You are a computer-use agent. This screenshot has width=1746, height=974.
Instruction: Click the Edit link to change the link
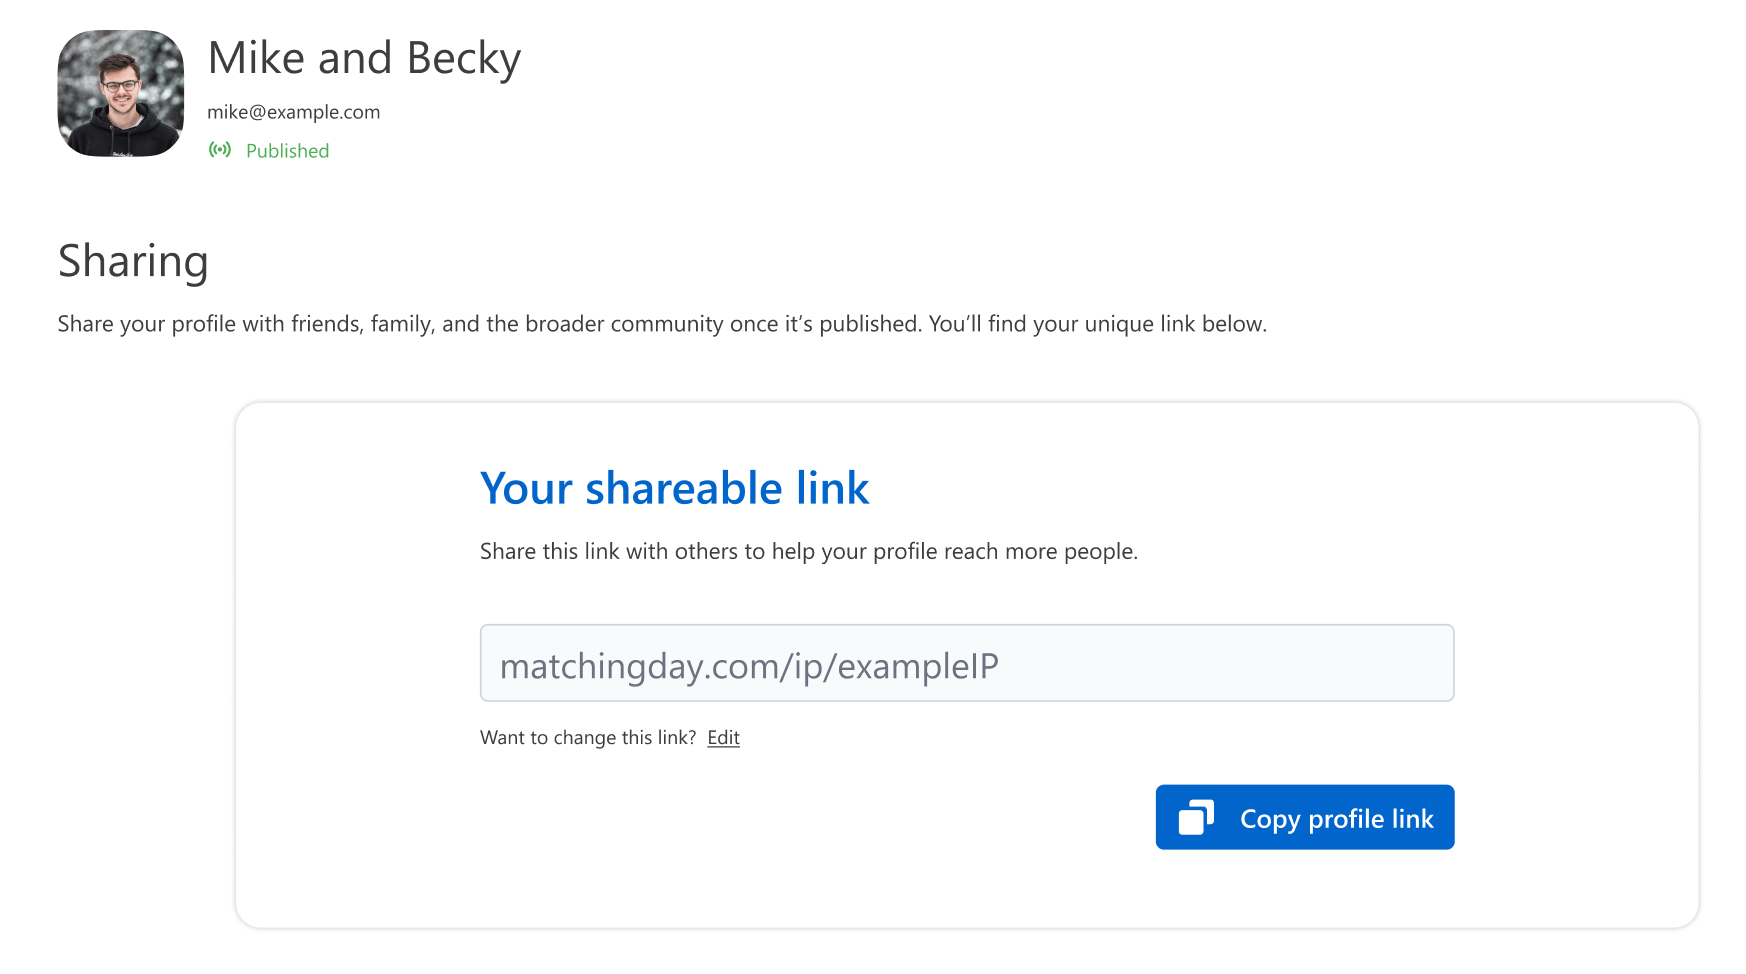point(723,738)
